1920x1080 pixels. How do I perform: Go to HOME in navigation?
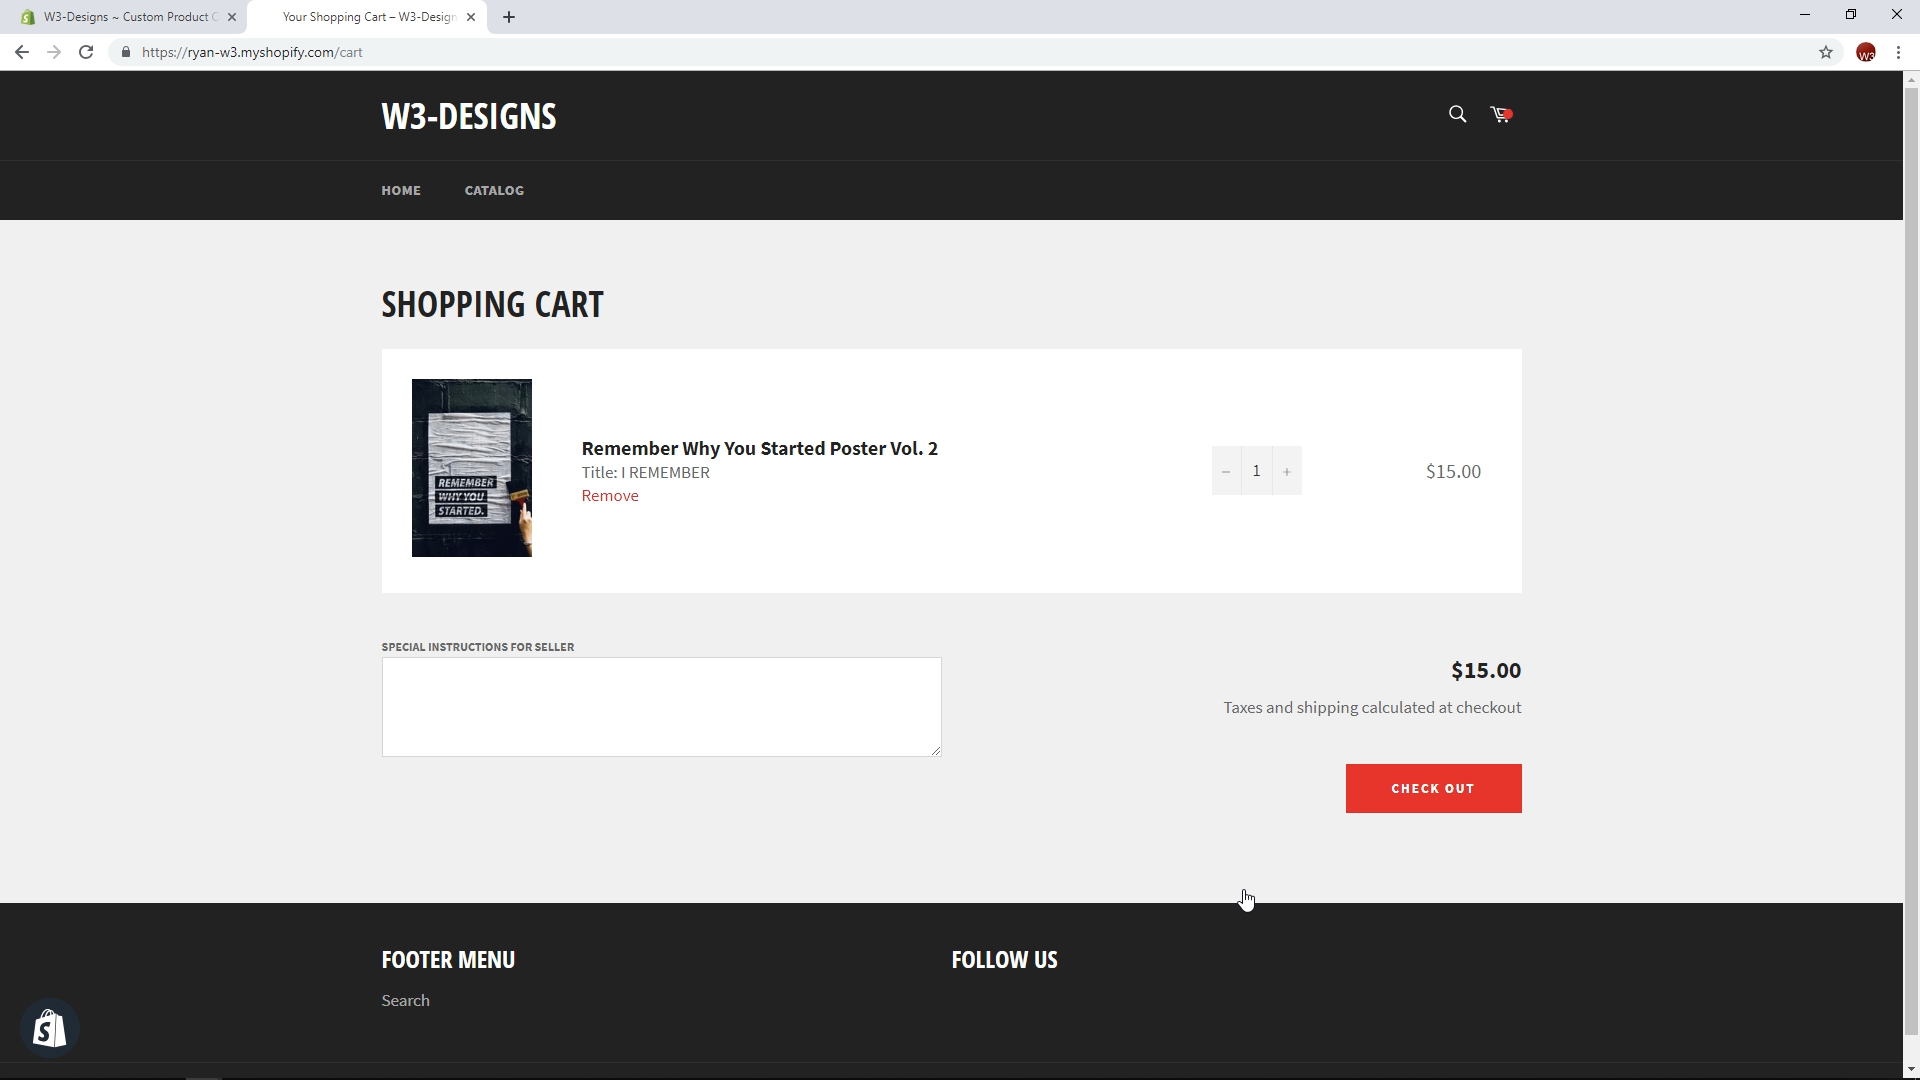pos(401,190)
